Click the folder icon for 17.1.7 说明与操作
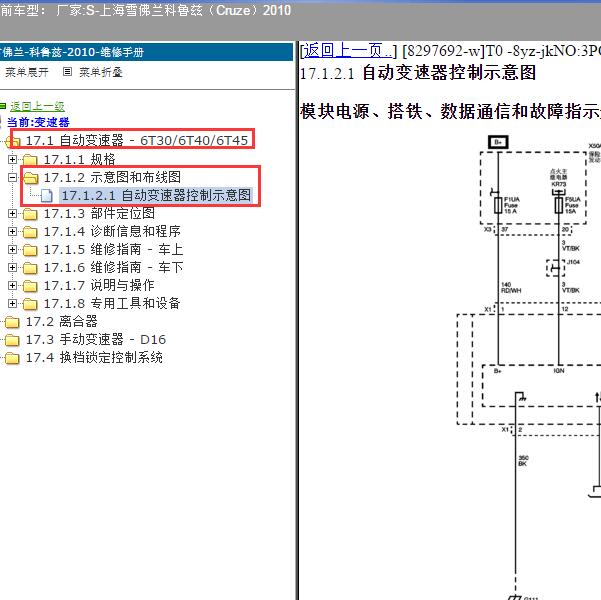The image size is (601, 600). (x=30, y=286)
